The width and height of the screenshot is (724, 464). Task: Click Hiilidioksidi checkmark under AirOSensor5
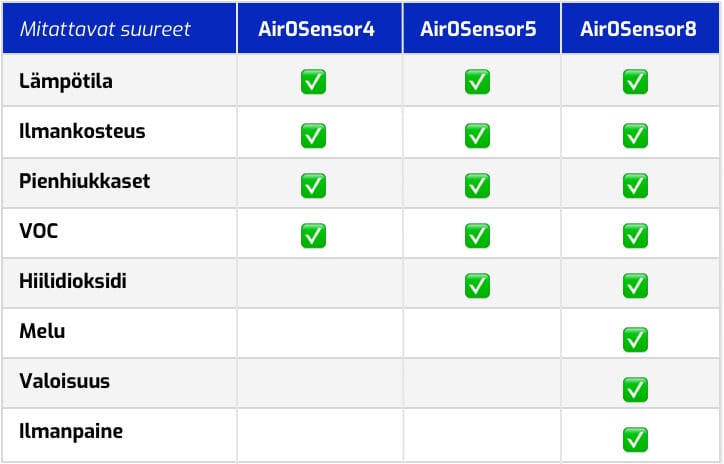click(478, 286)
